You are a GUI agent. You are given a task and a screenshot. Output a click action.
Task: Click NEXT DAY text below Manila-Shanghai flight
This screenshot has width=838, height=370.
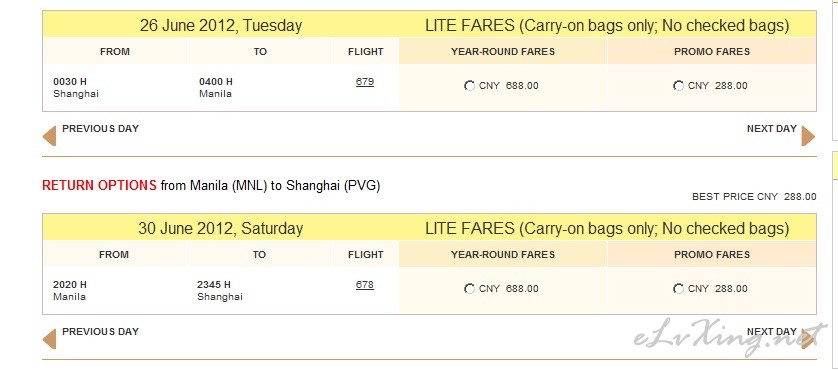click(772, 332)
